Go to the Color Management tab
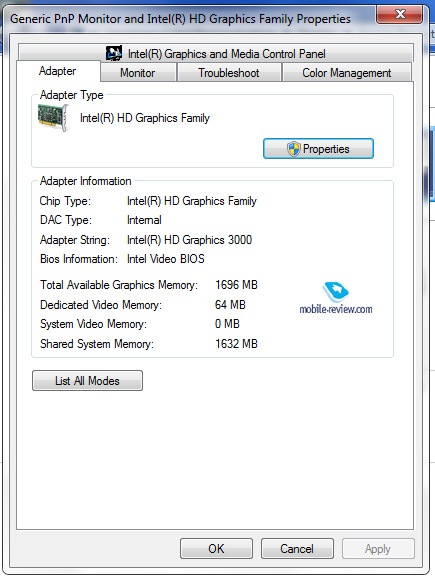Screen dimensions: 435x579 pos(347,73)
